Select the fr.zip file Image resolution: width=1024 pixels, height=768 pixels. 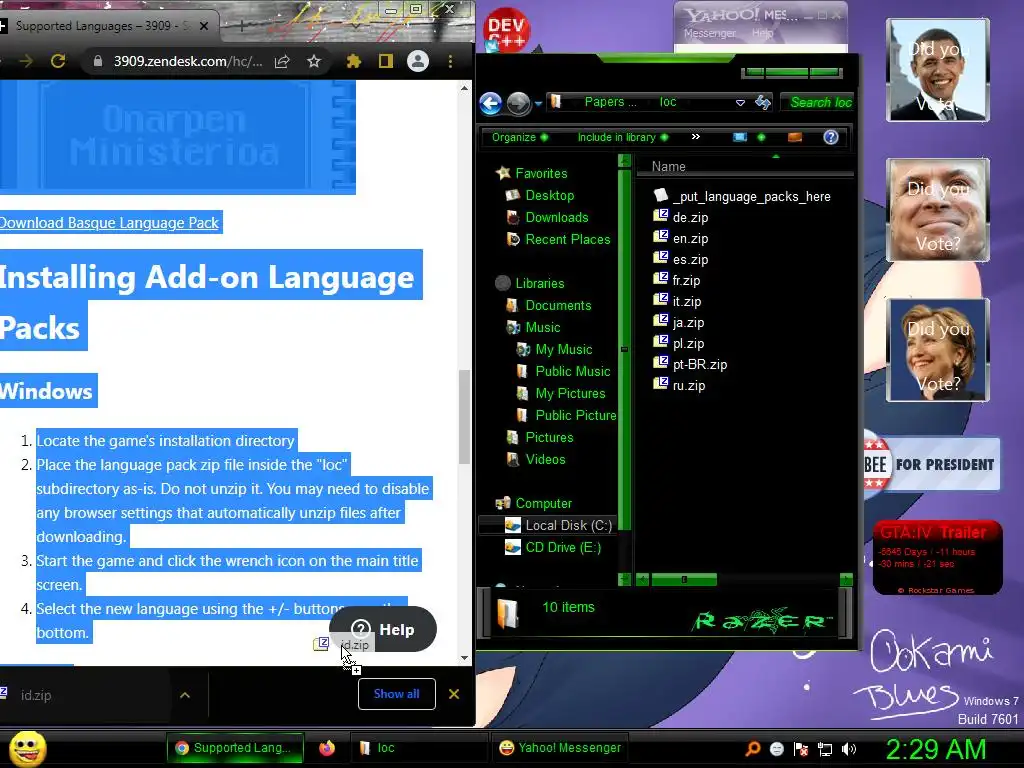pos(677,280)
